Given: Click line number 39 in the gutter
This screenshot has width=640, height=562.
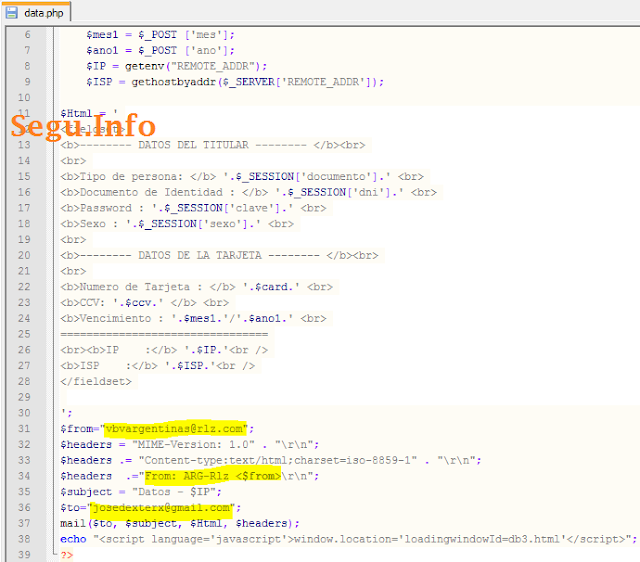Looking at the screenshot, I should [x=24, y=555].
